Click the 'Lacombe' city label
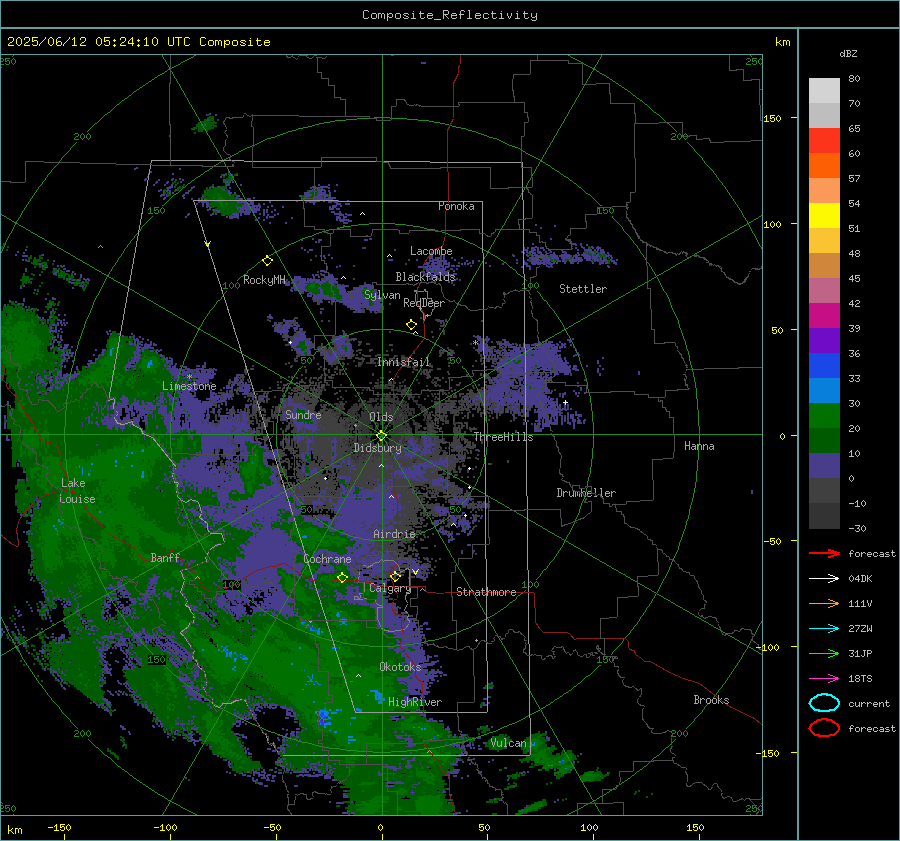 pos(431,251)
